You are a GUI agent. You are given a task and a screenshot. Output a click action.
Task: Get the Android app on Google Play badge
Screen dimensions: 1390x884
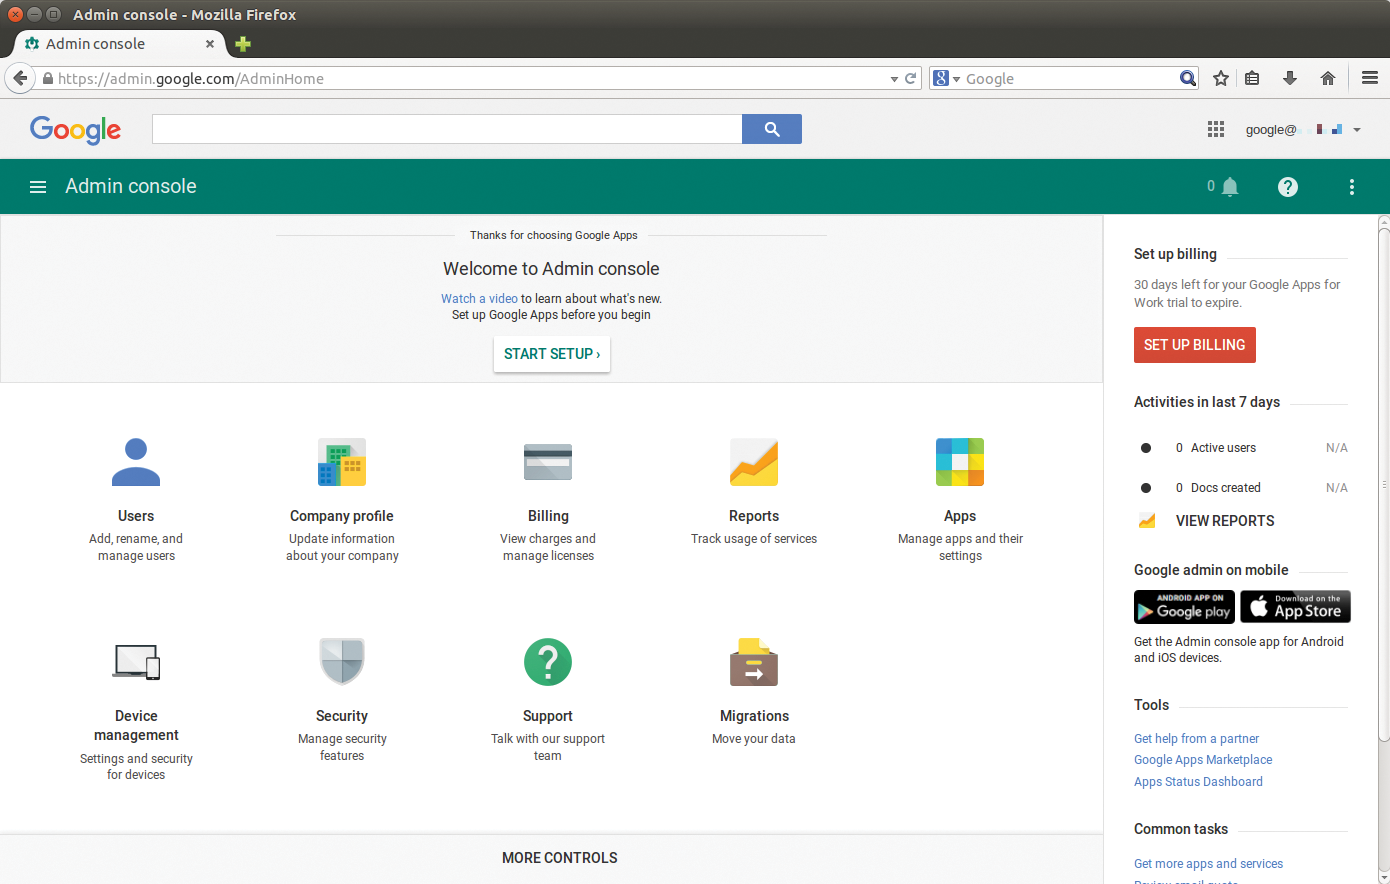[x=1184, y=607]
